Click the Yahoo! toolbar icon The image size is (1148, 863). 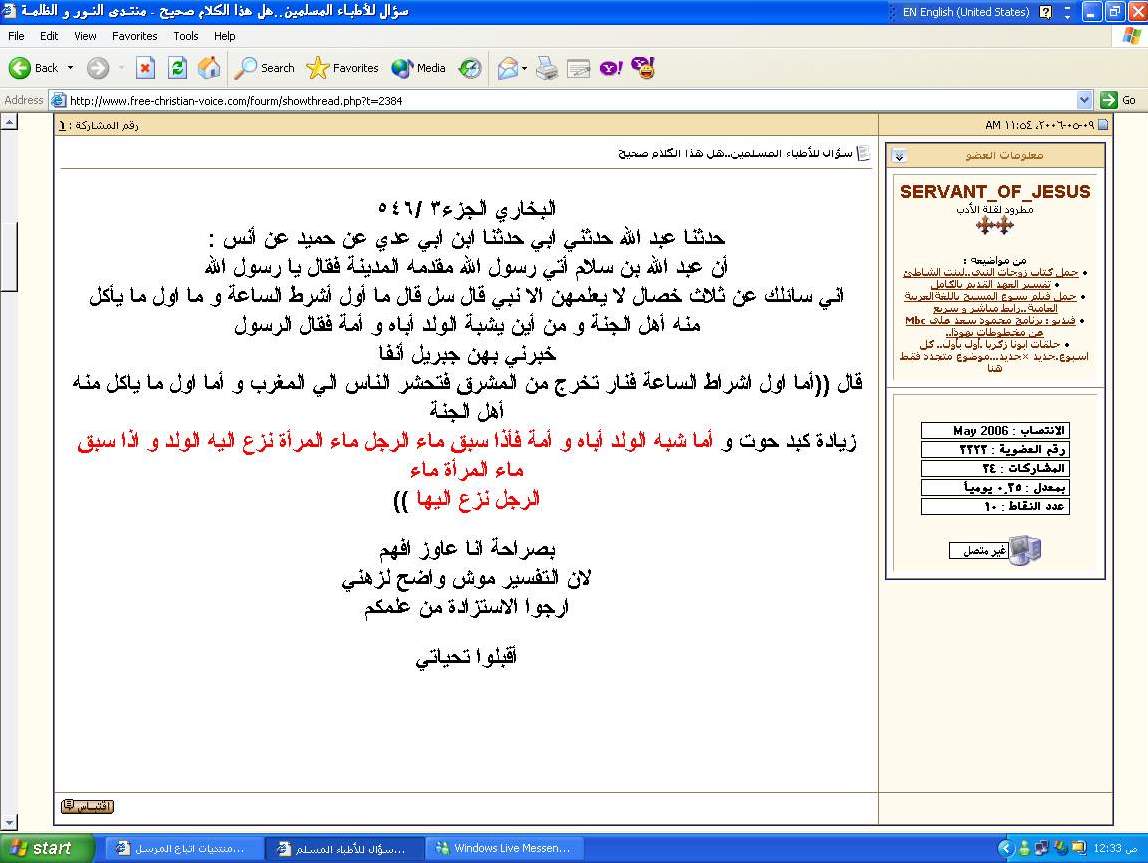[611, 68]
